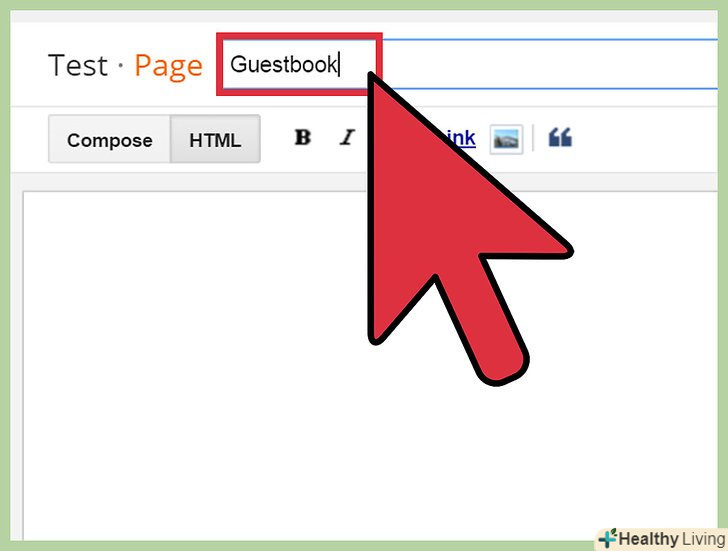The image size is (728, 551).
Task: Click the gray header bar at the top
Action: pyautogui.click(x=364, y=16)
